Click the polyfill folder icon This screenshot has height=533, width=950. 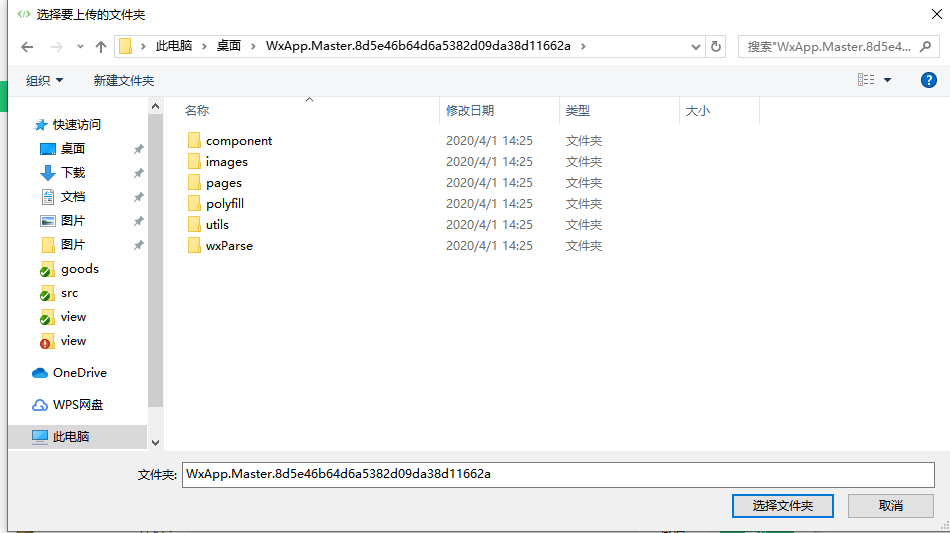pyautogui.click(x=194, y=204)
